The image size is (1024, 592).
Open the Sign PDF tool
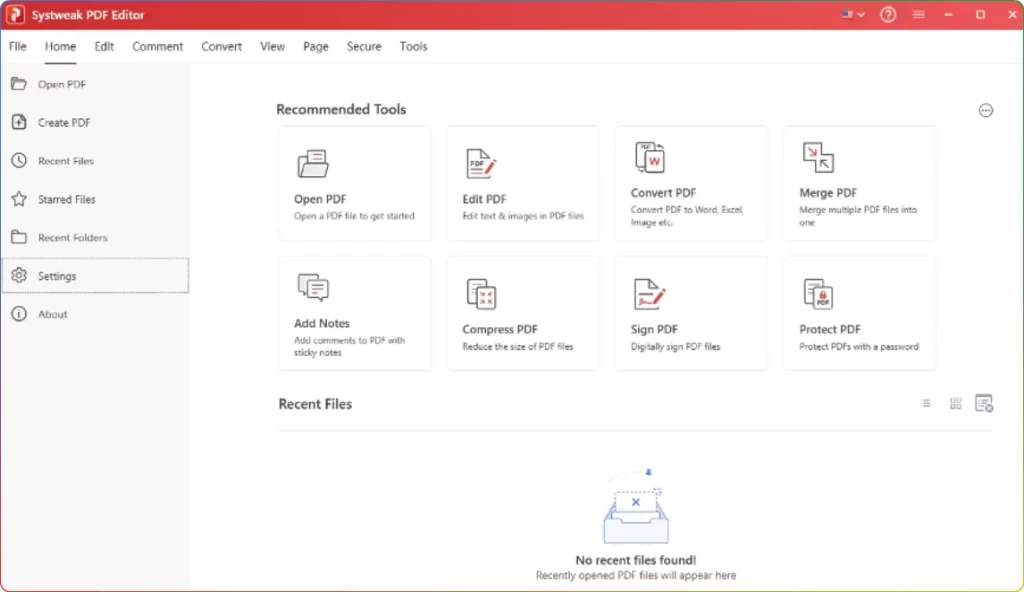(x=690, y=313)
